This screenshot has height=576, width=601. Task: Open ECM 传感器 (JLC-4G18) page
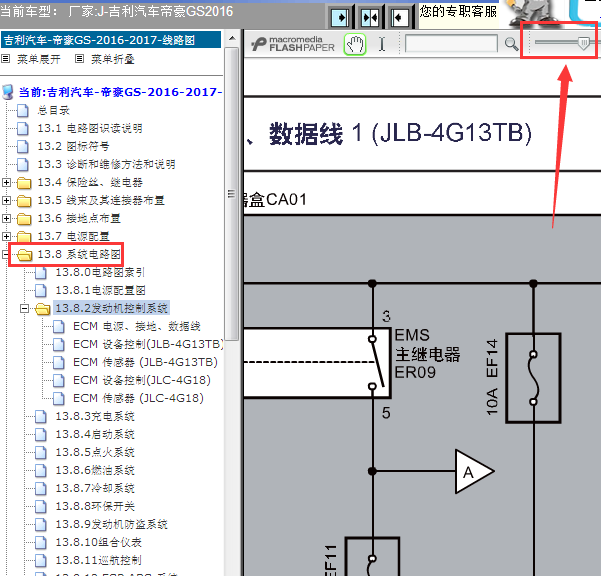tap(138, 399)
